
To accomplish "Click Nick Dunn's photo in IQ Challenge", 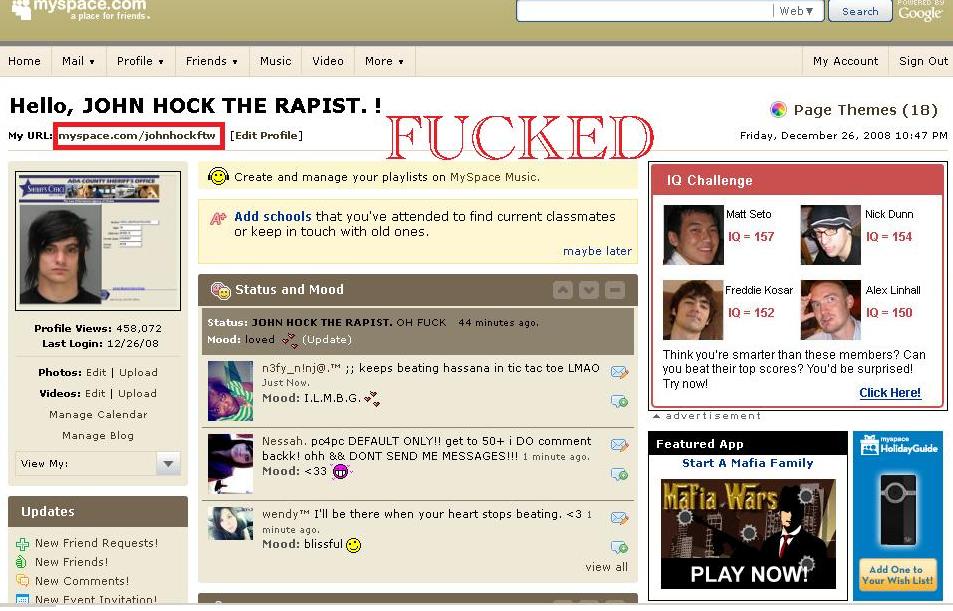I will click(x=831, y=235).
